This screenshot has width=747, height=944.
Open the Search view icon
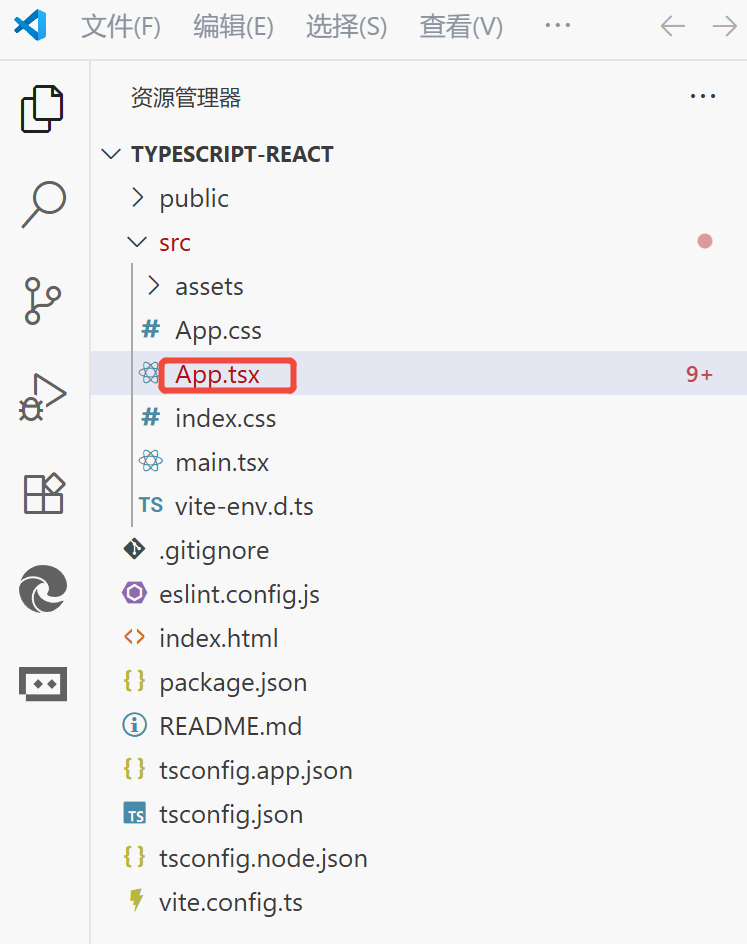coord(43,204)
